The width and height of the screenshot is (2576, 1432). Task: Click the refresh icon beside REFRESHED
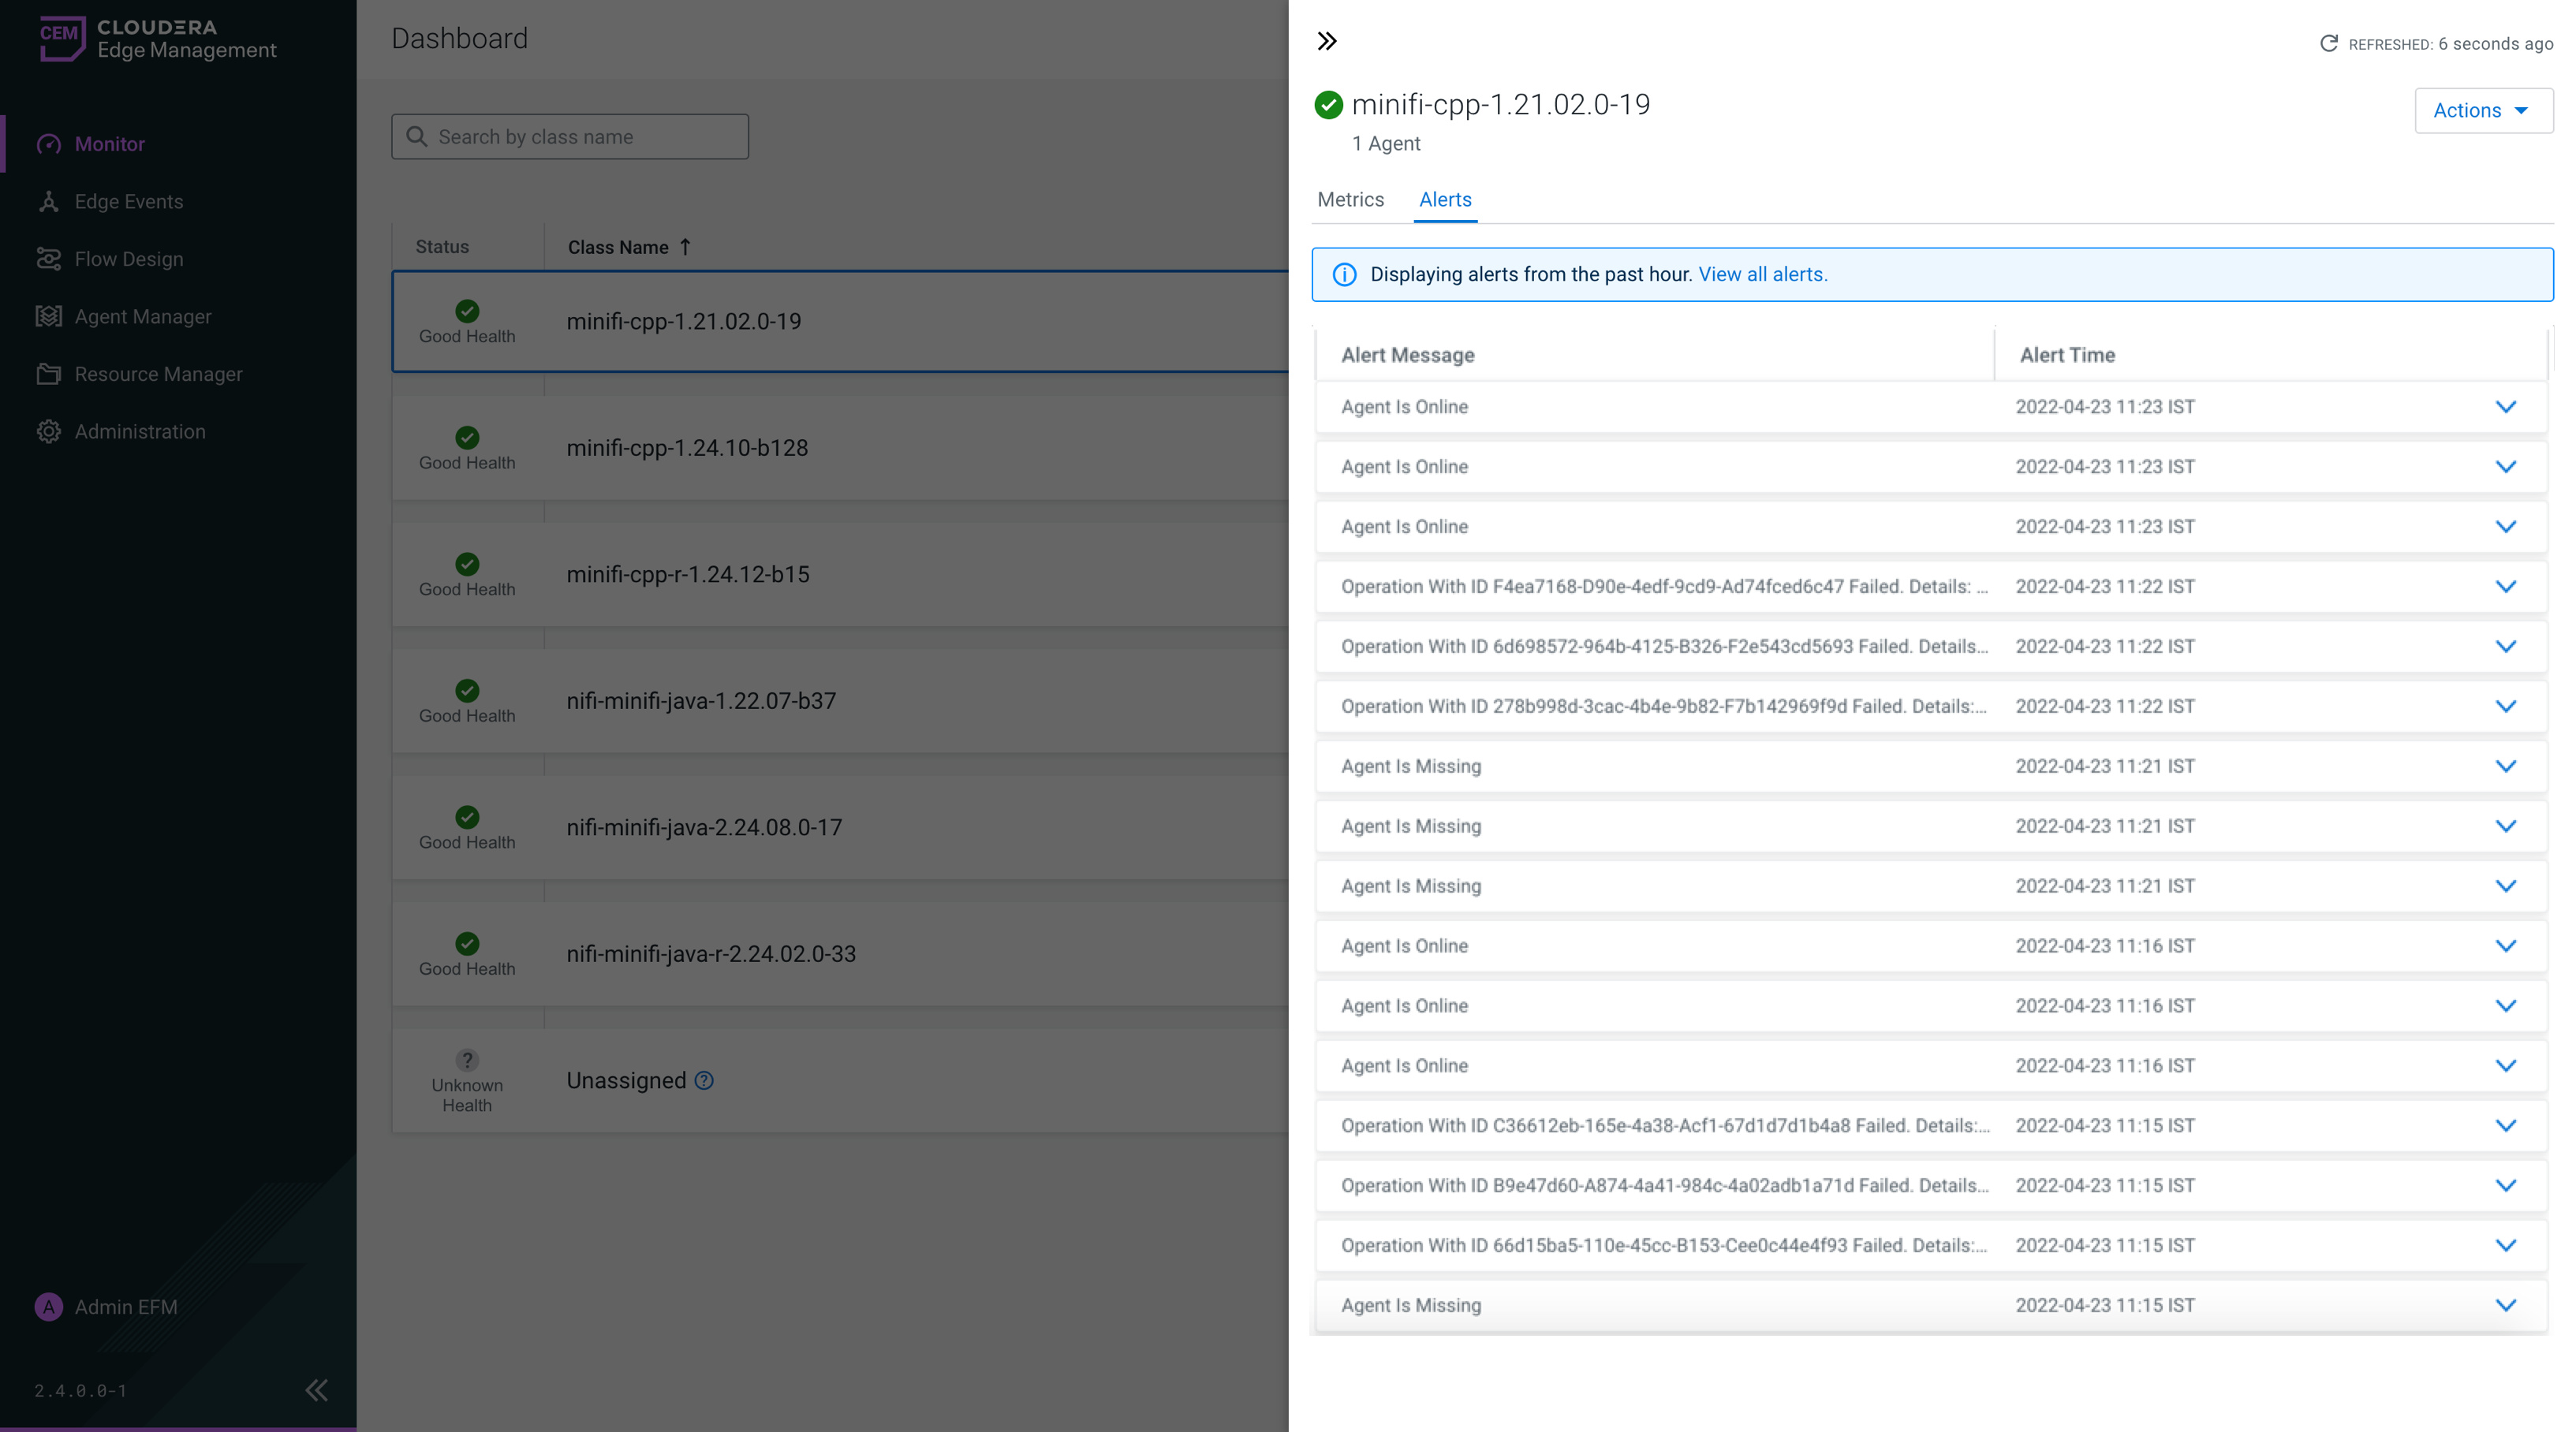click(x=2329, y=44)
